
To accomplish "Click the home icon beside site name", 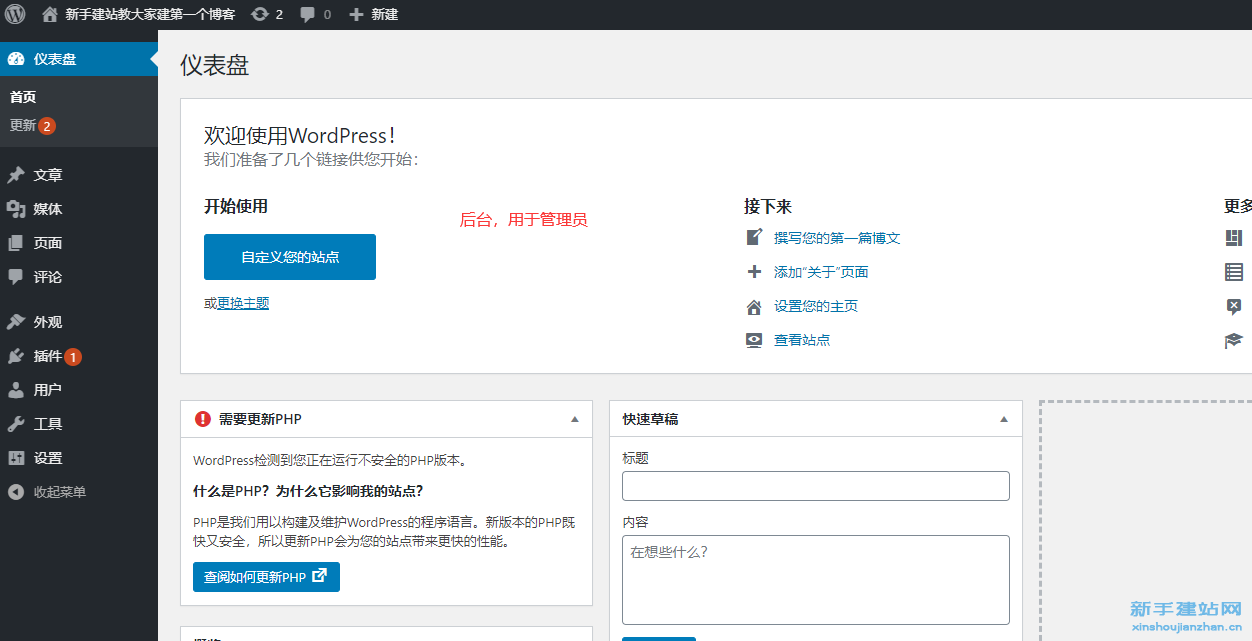I will coord(50,14).
